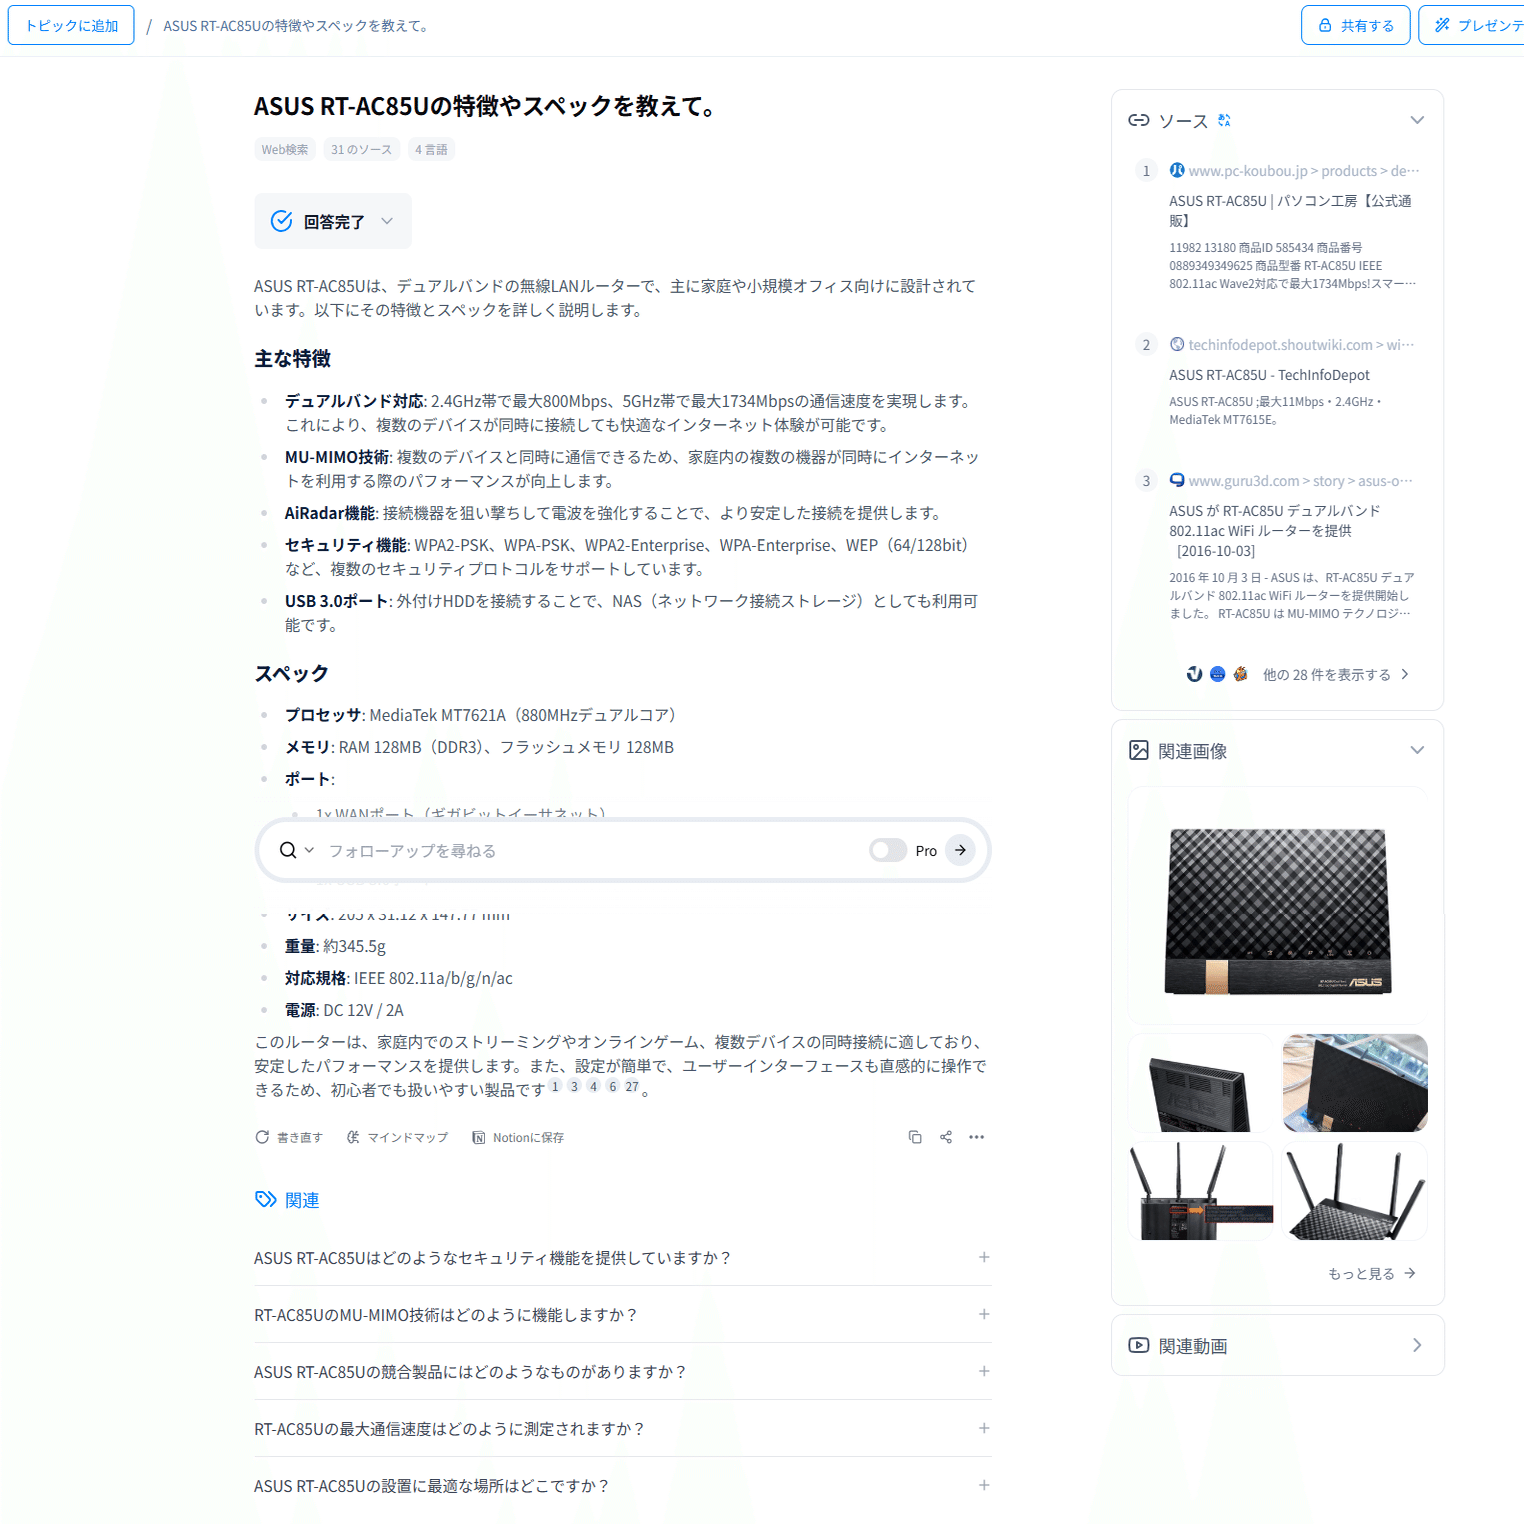Open the 関連動画 video panel icon
This screenshot has height=1524, width=1524.
[x=1138, y=1346]
